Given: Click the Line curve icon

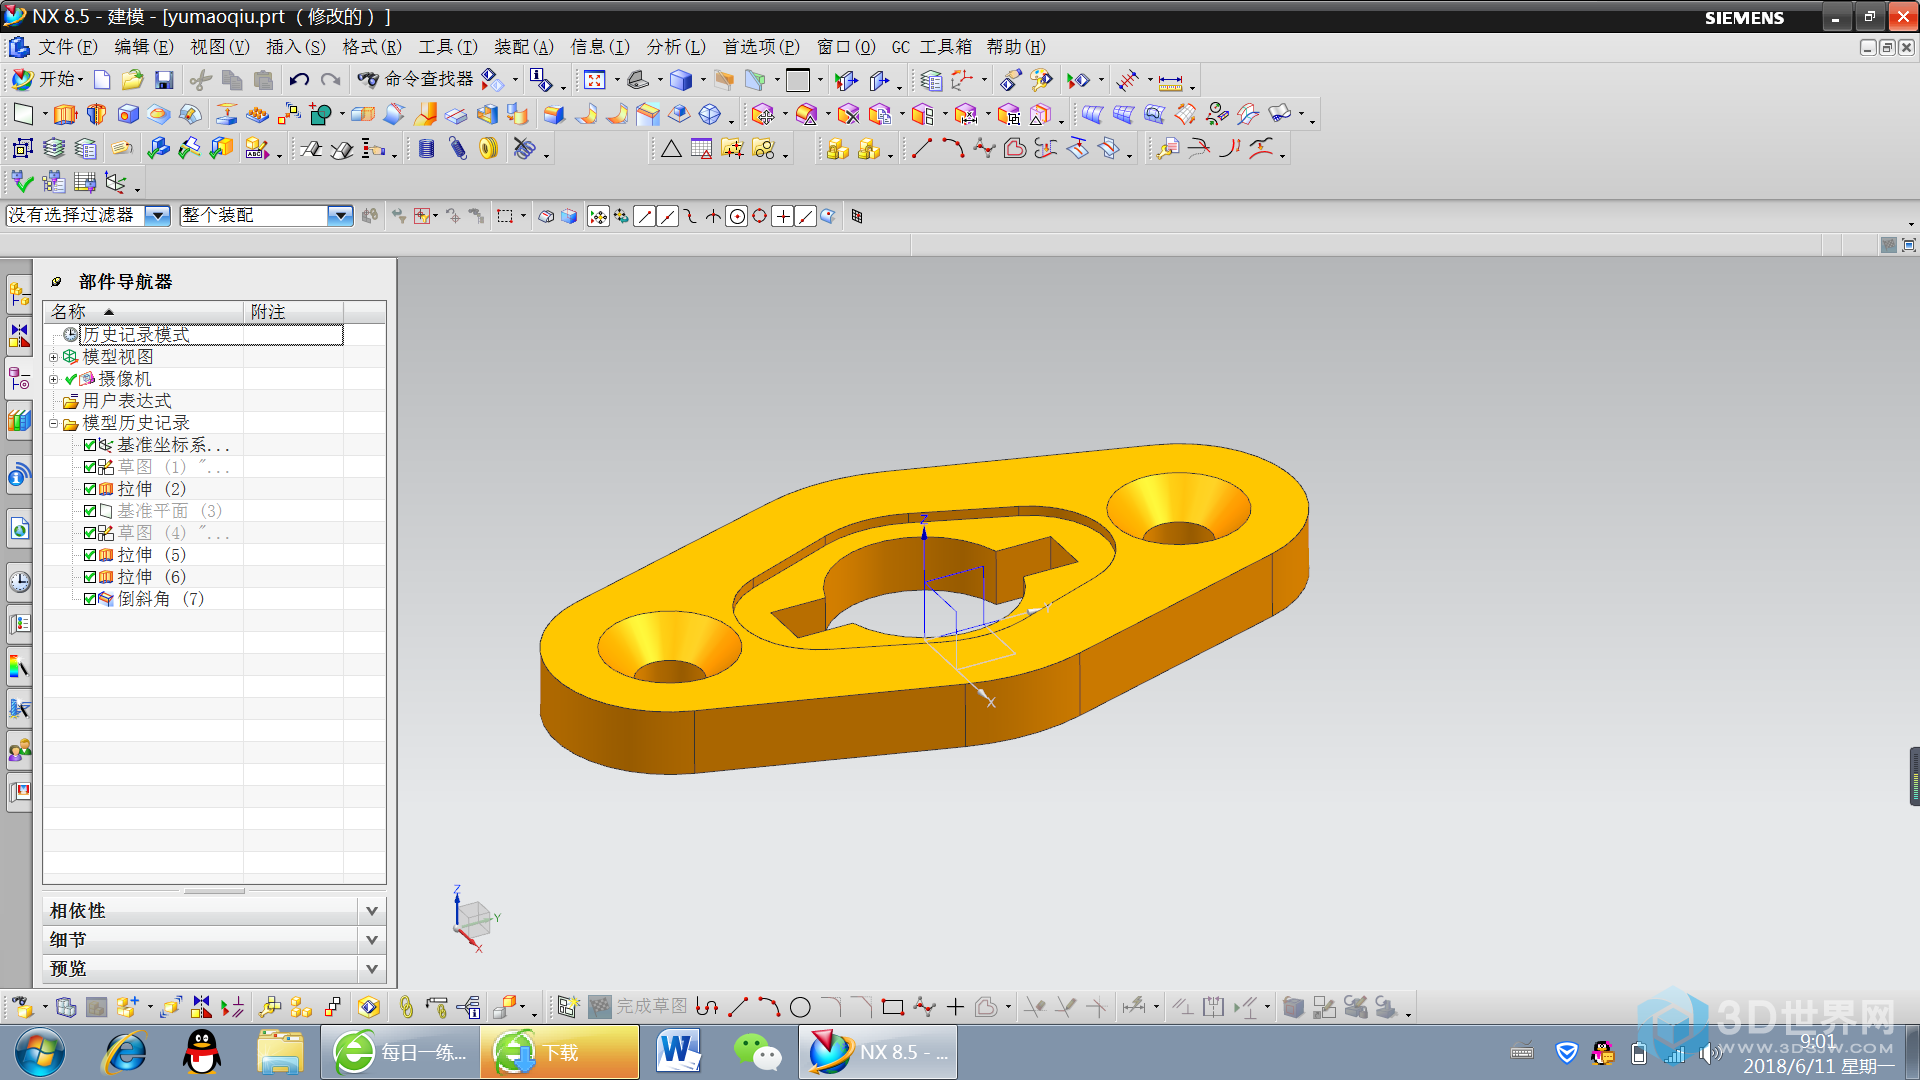Looking at the screenshot, I should tap(922, 149).
